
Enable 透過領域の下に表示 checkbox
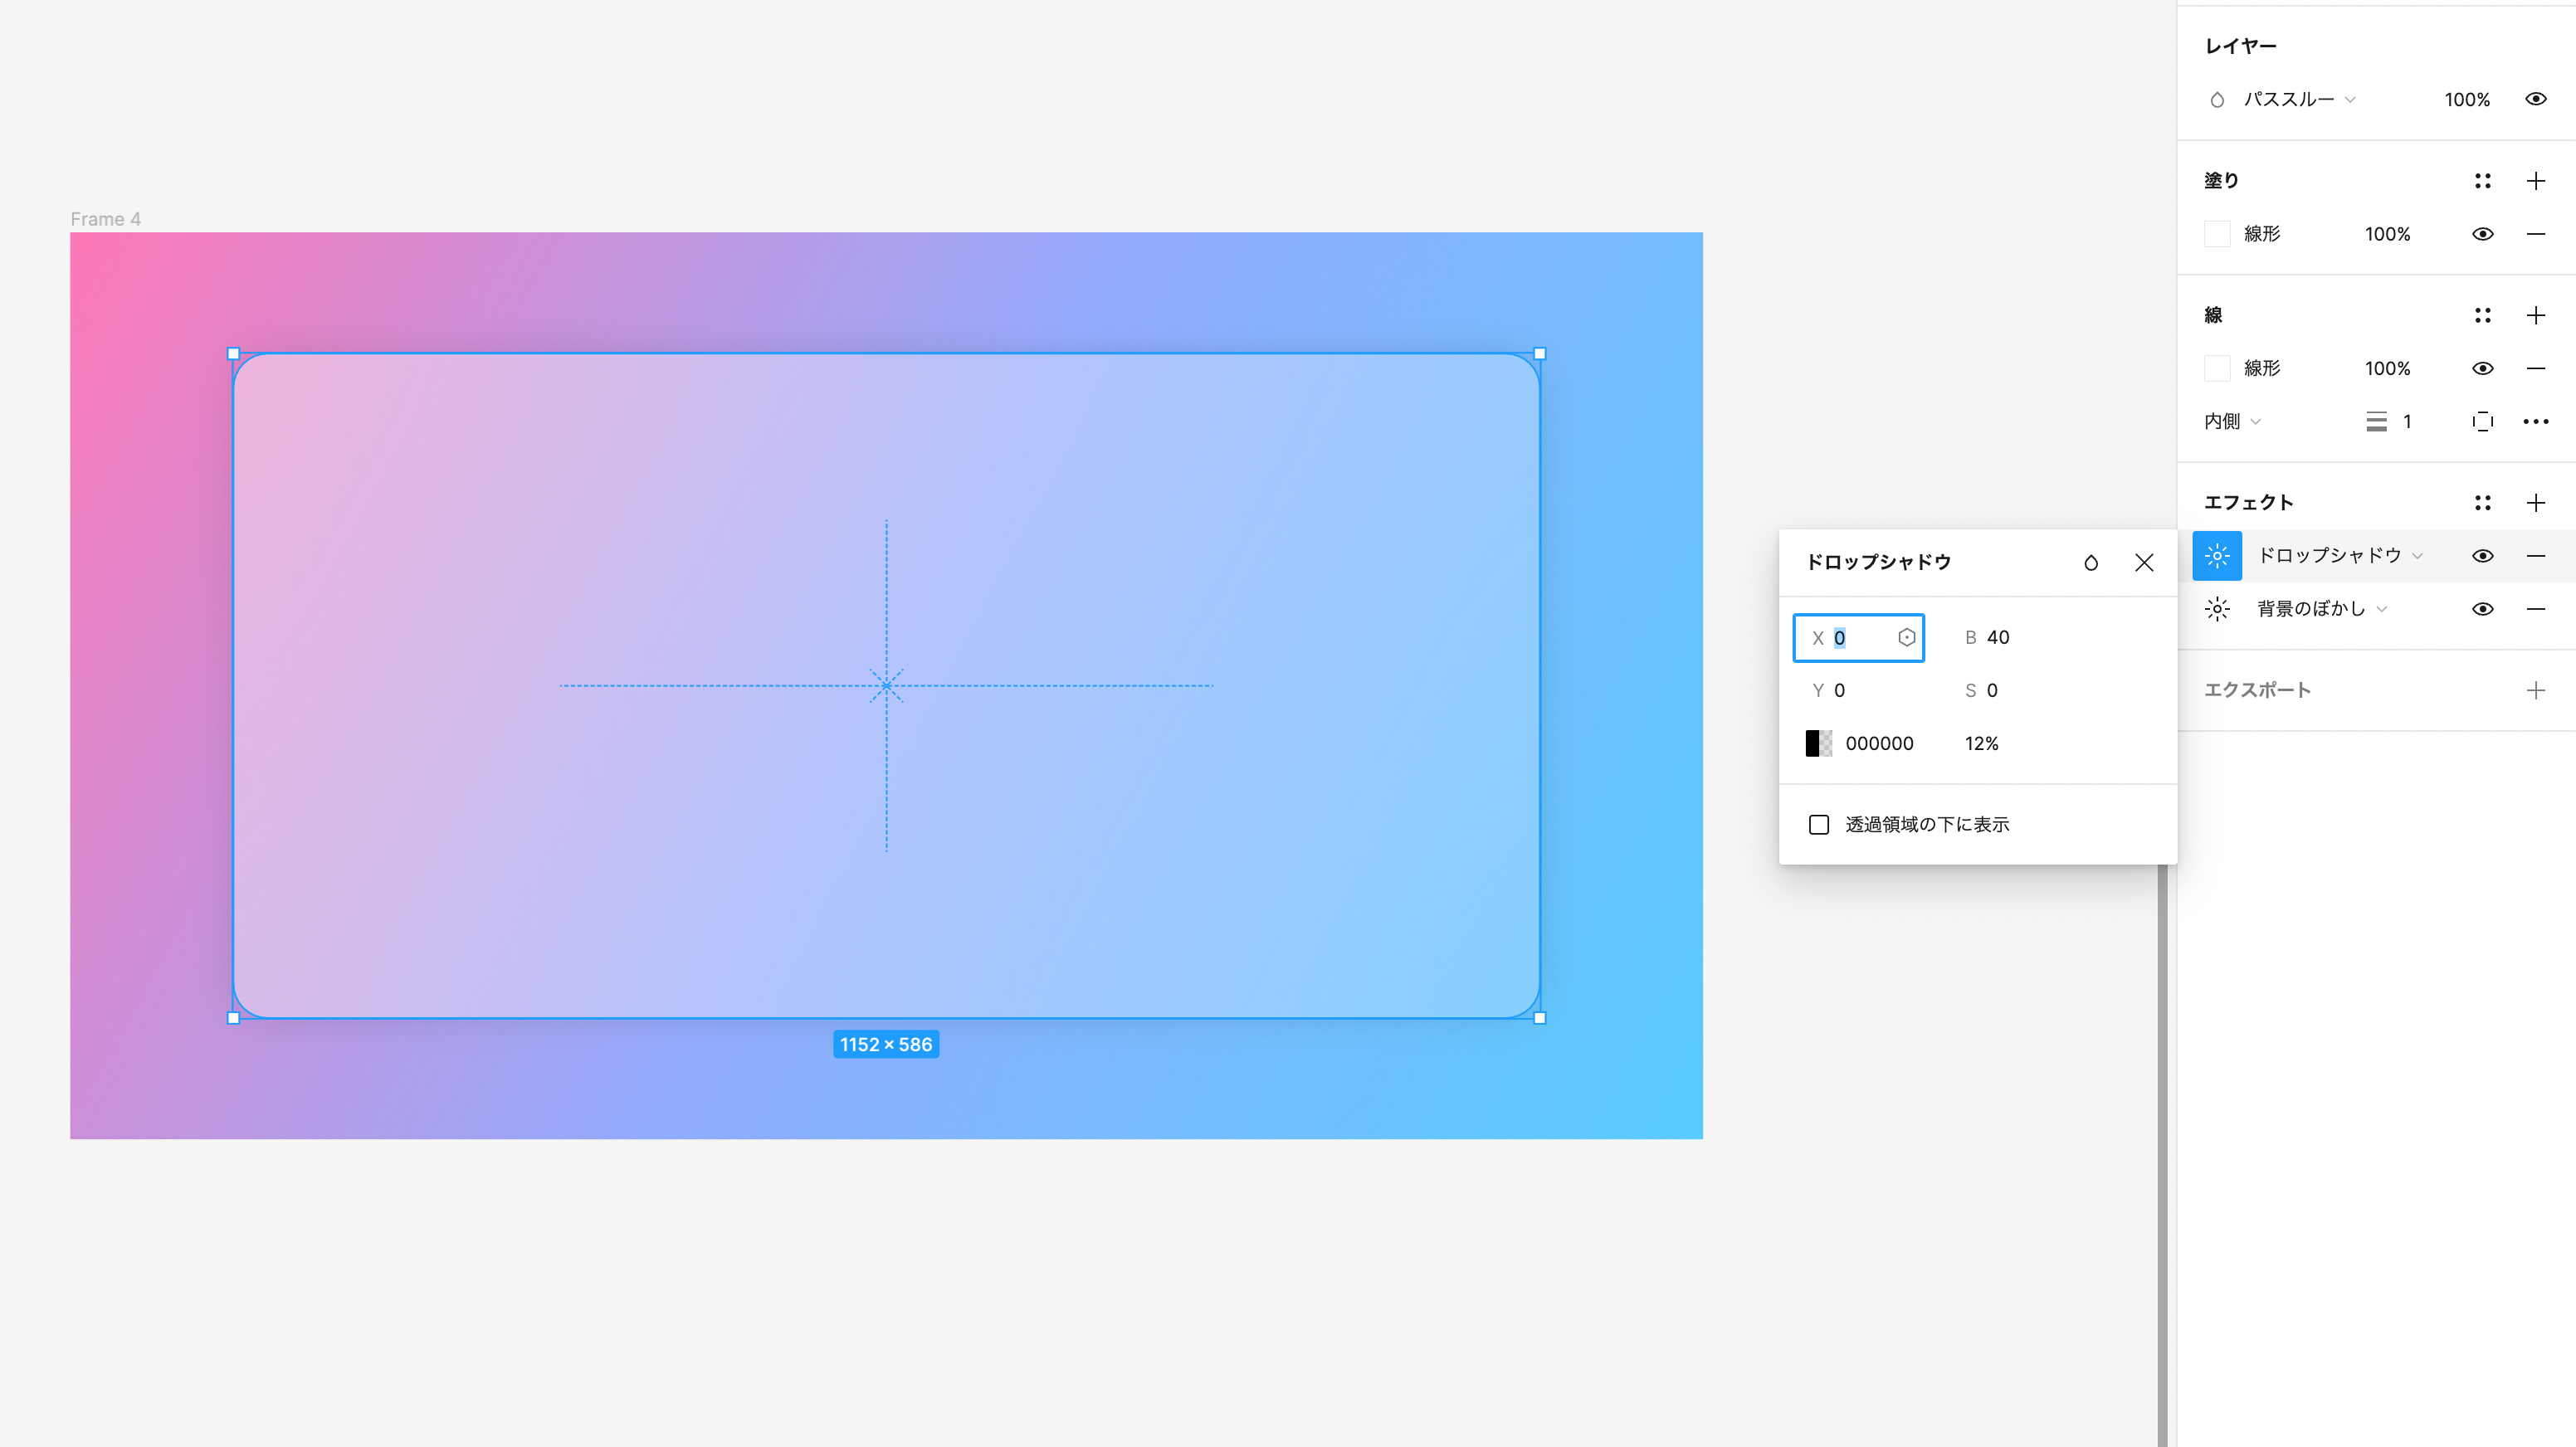point(1818,825)
